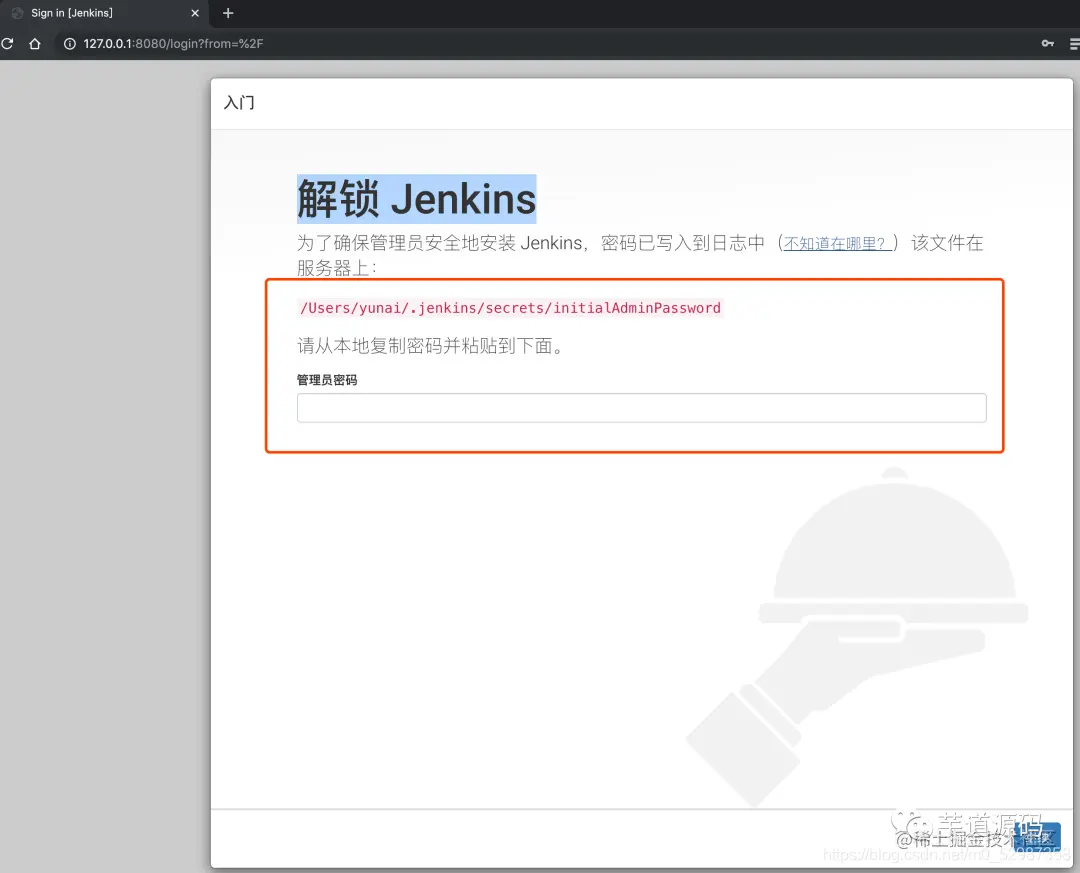
Task: Go to the browser home page icon
Action: pos(34,43)
